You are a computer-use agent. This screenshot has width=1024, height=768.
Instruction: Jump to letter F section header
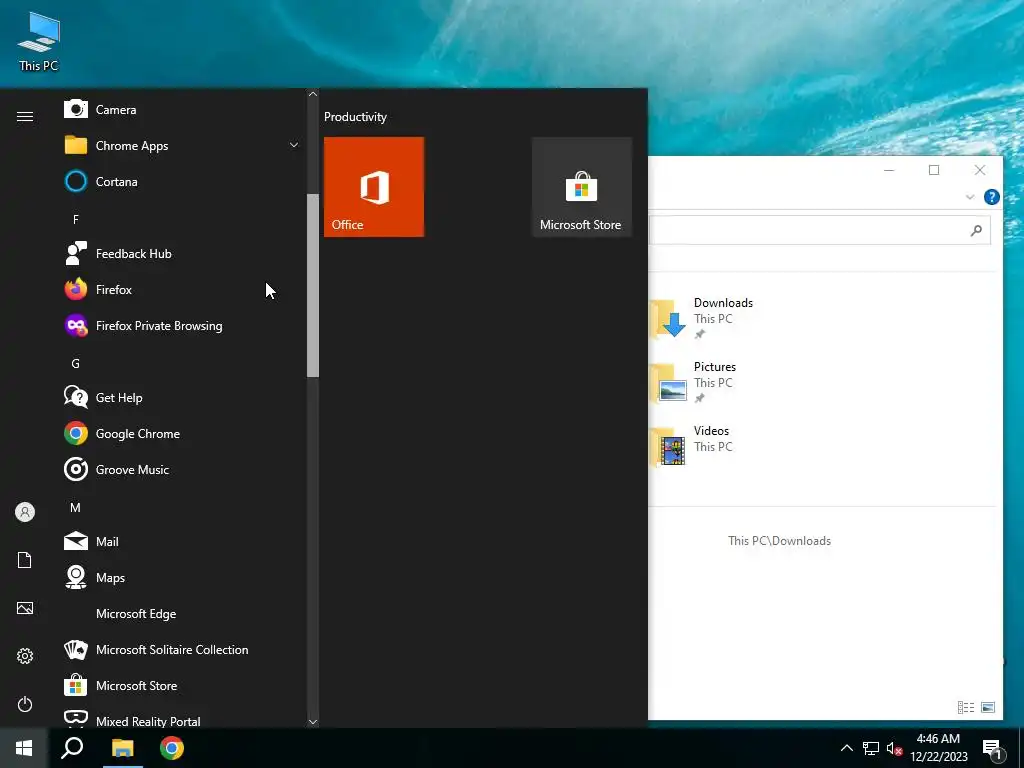pos(76,219)
